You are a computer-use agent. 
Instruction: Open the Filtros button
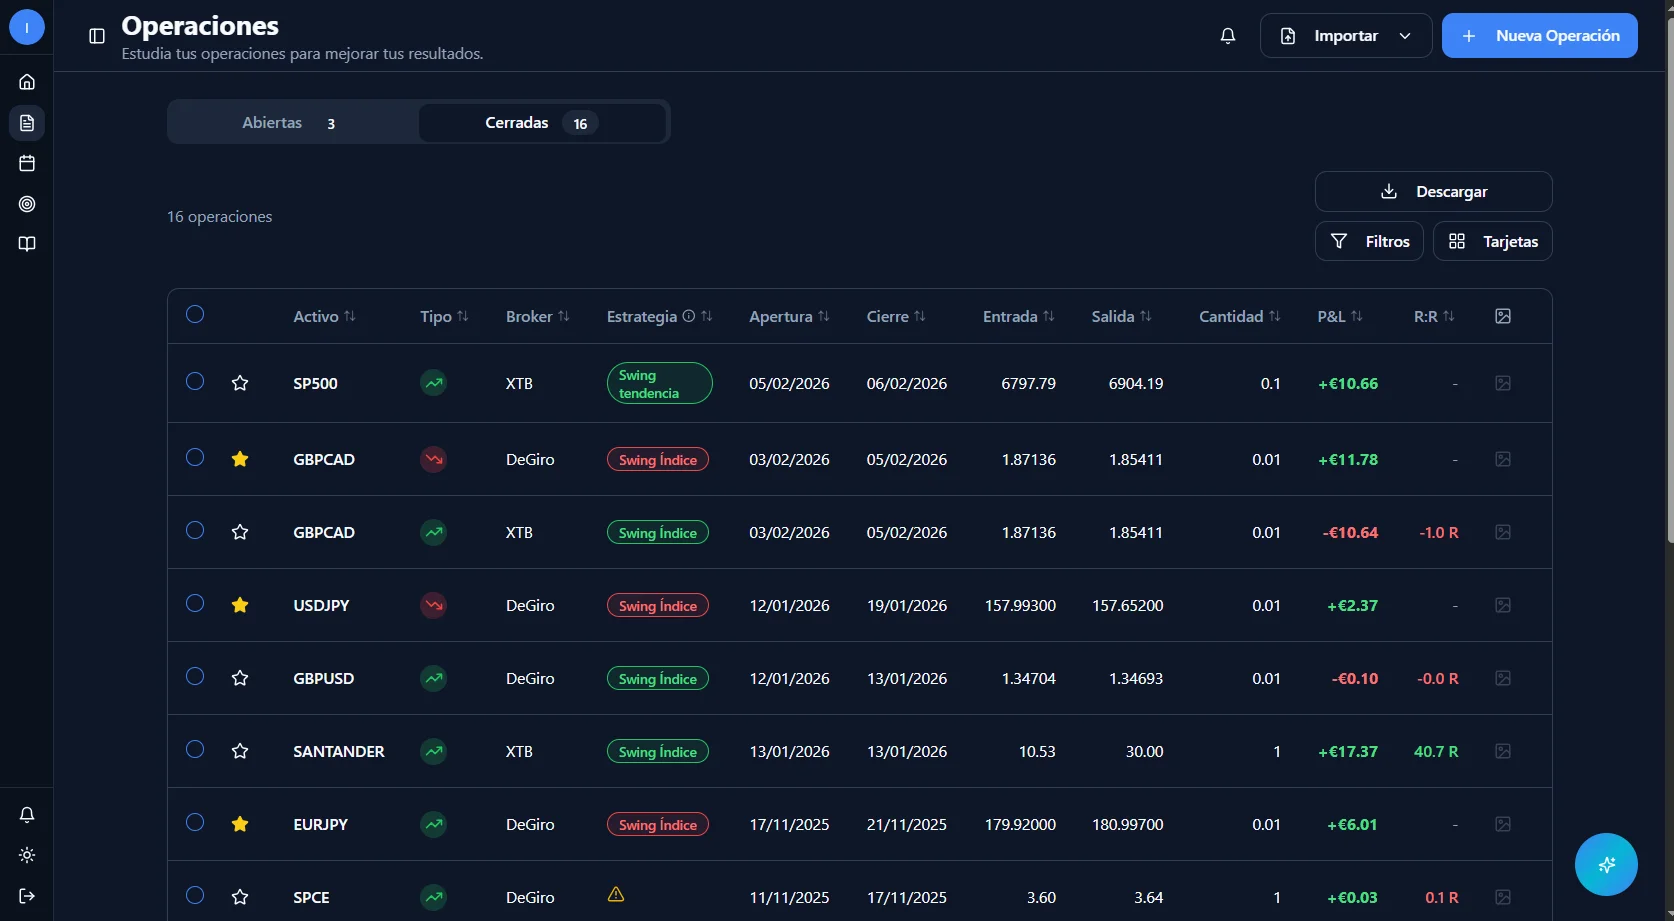pyautogui.click(x=1369, y=241)
